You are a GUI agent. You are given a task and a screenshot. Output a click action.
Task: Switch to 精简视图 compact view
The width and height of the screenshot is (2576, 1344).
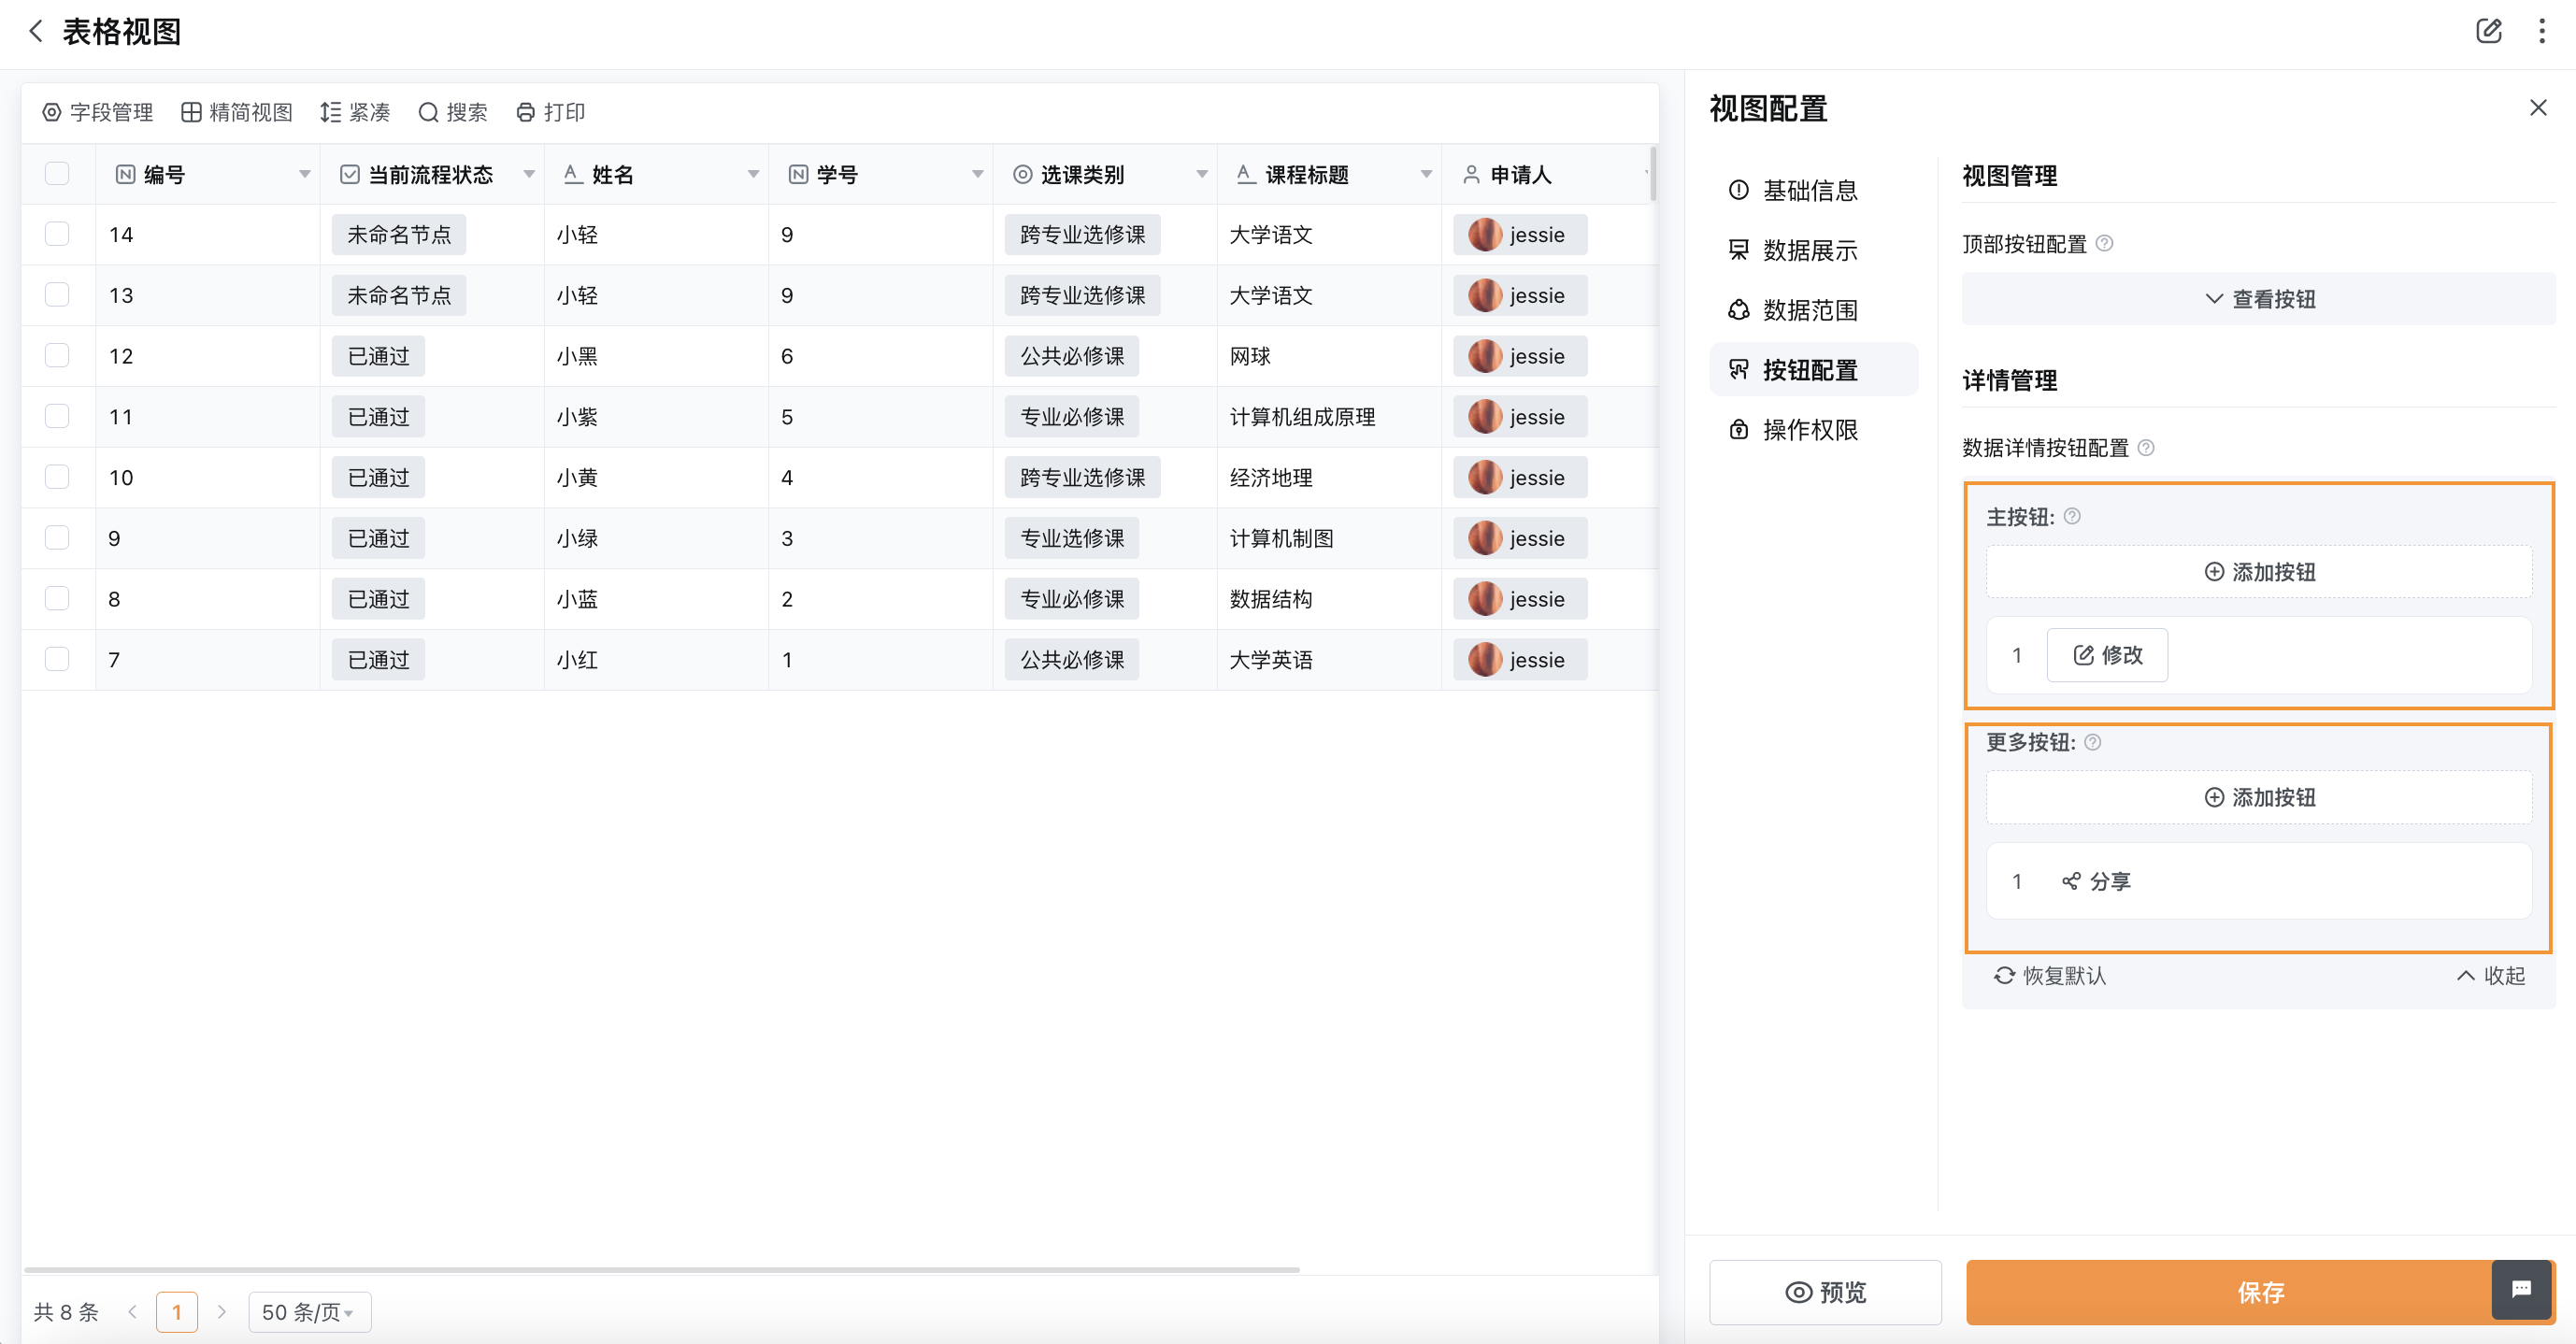point(237,112)
